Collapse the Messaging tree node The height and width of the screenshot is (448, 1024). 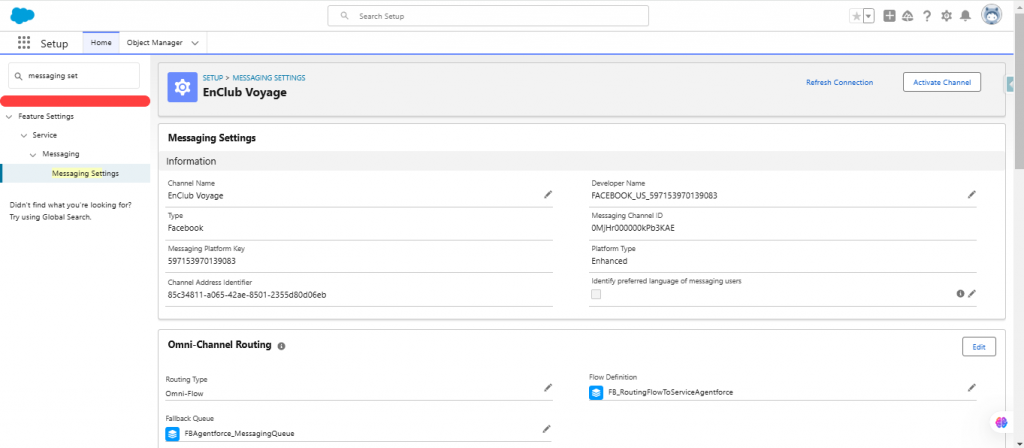(x=33, y=154)
